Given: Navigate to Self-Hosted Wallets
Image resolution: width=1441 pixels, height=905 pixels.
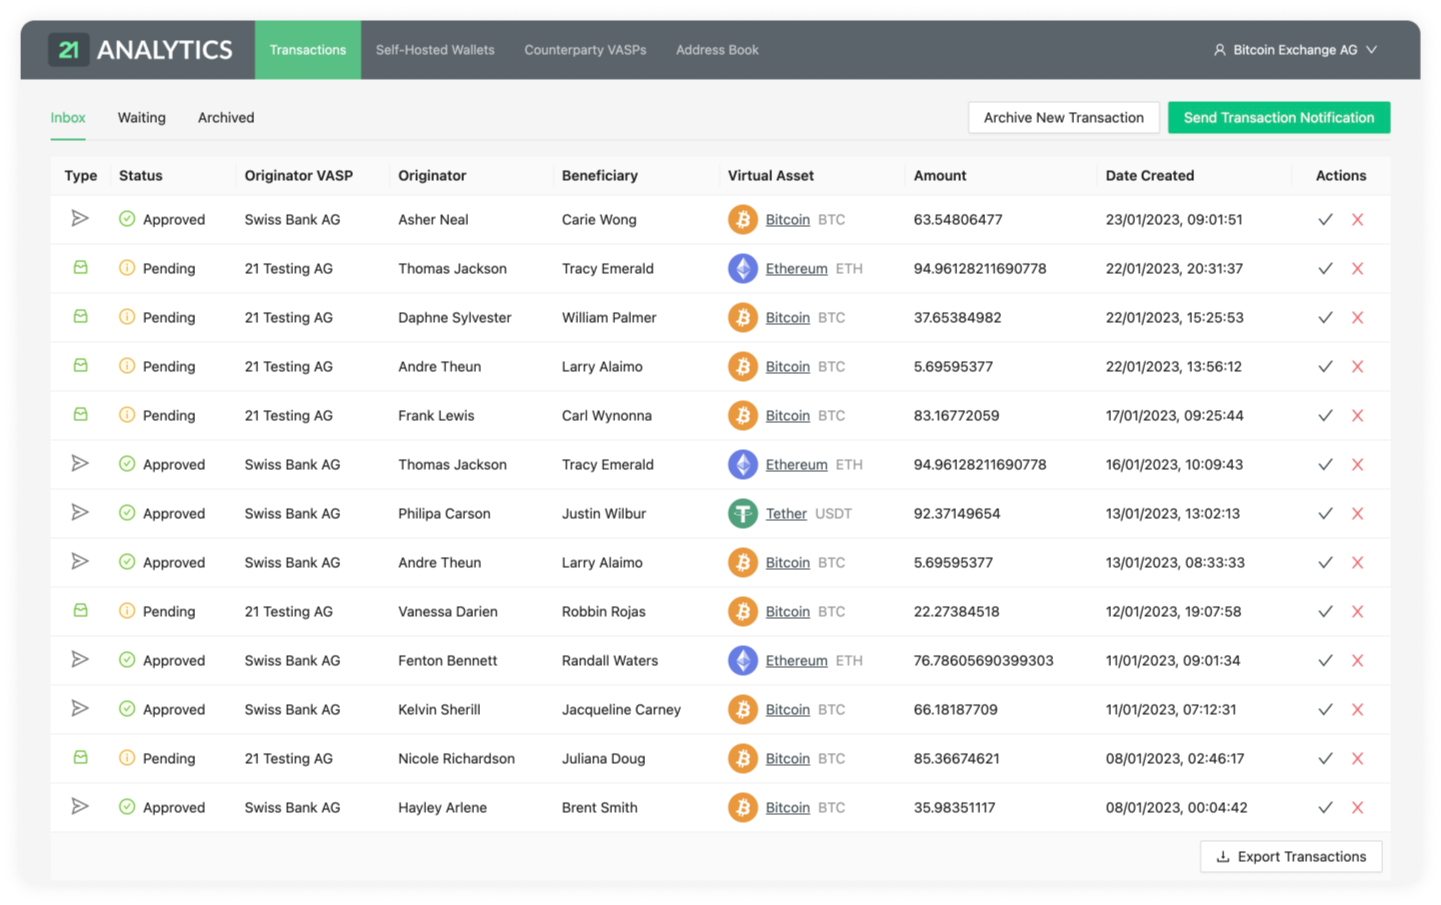Looking at the screenshot, I should coord(434,49).
